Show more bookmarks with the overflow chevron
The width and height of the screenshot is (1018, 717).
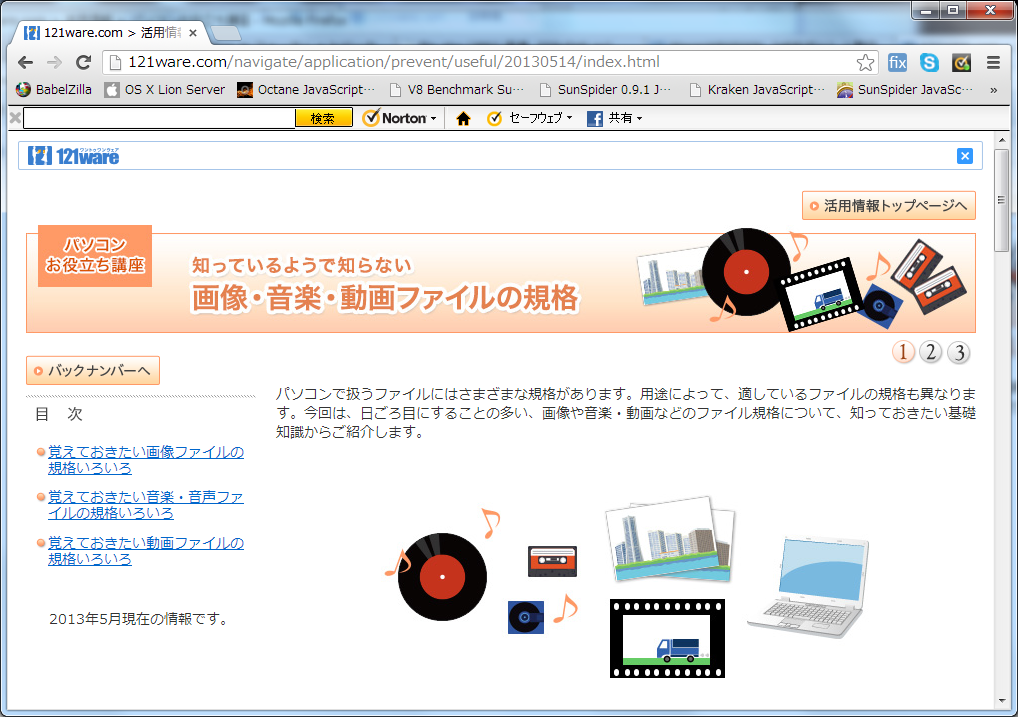click(x=993, y=89)
